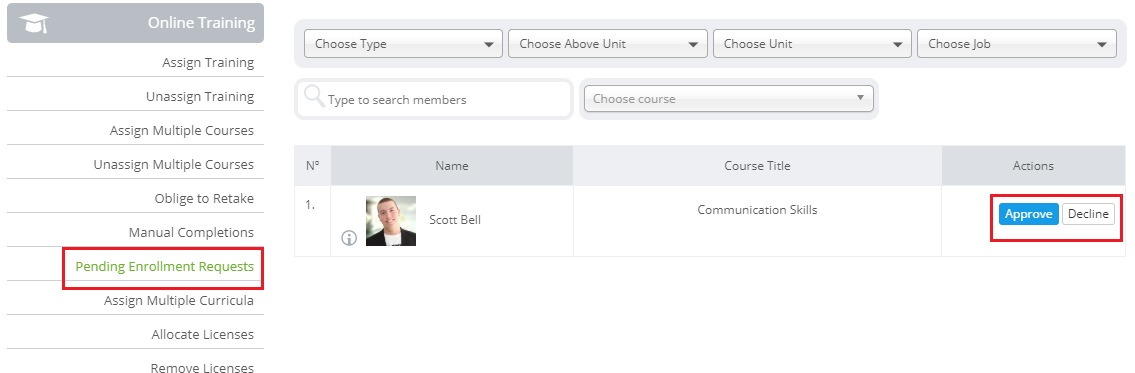
Task: Go to Assign Multiple Courses
Action: (x=182, y=130)
